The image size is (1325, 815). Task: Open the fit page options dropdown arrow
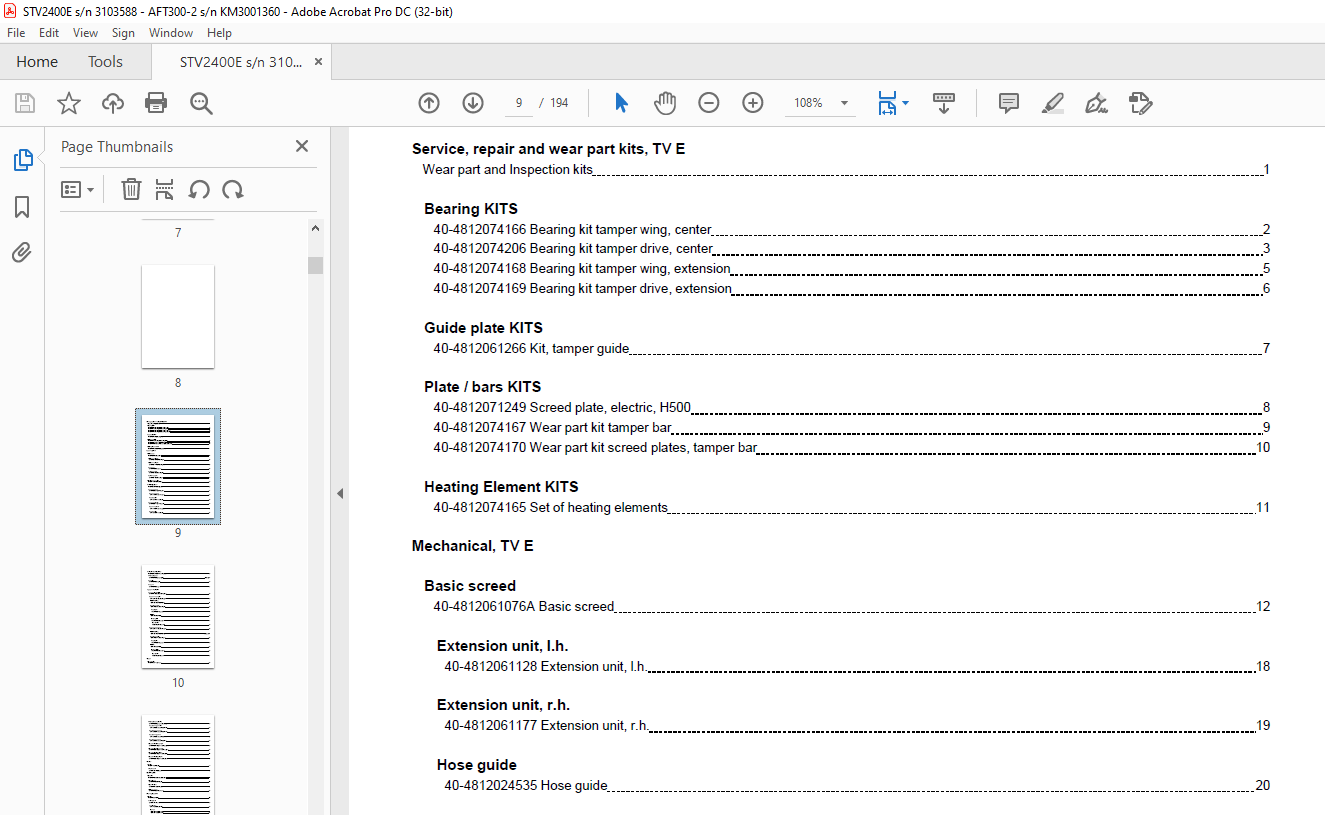[x=906, y=102]
